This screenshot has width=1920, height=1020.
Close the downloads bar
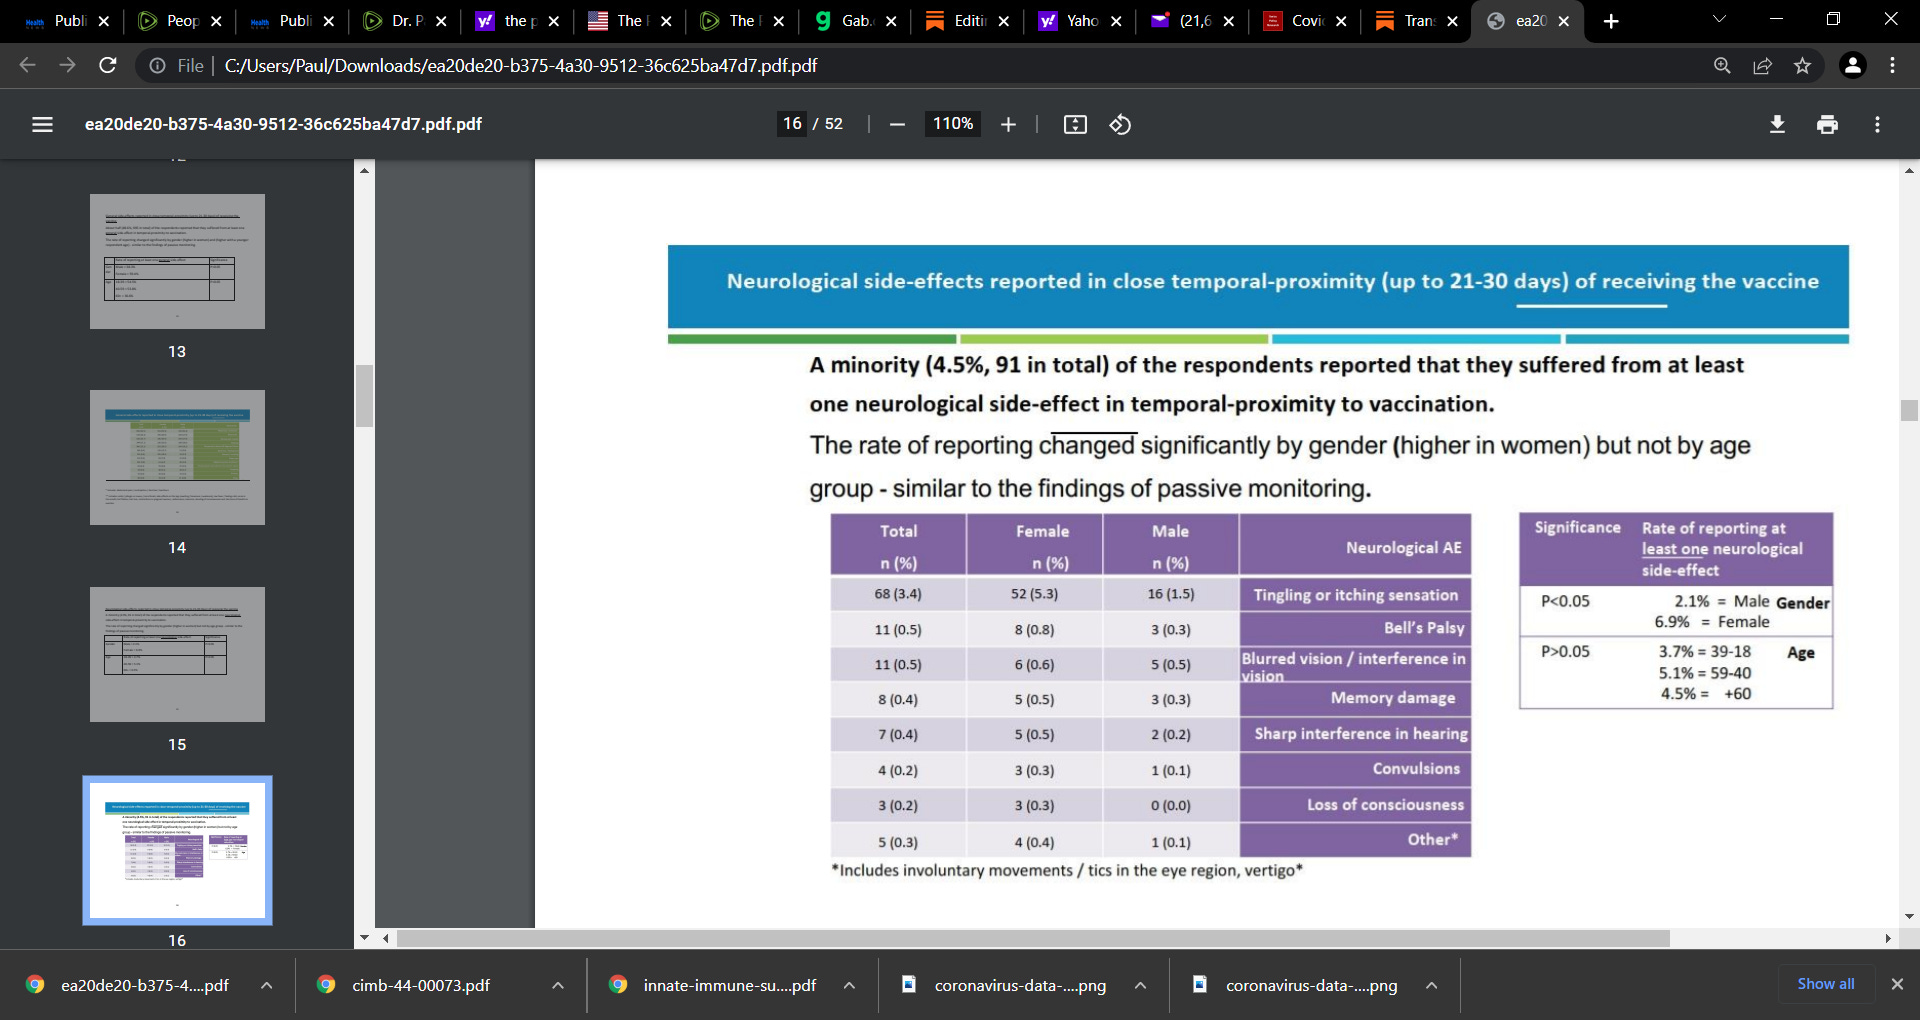[x=1897, y=984]
